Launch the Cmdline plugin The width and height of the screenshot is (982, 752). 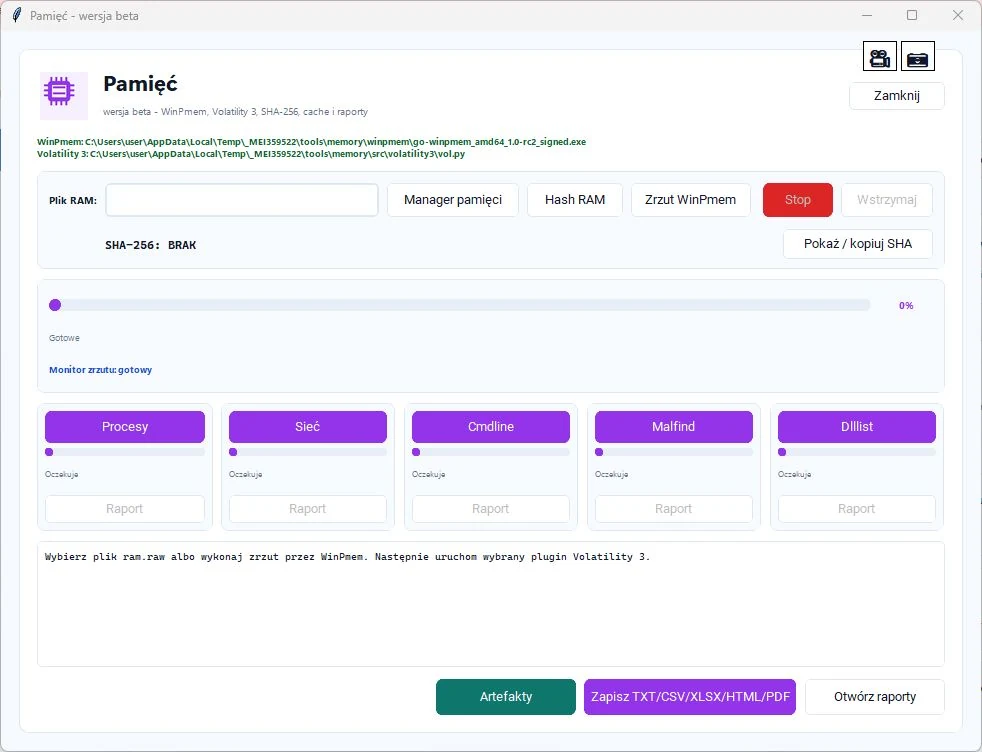pyautogui.click(x=490, y=426)
